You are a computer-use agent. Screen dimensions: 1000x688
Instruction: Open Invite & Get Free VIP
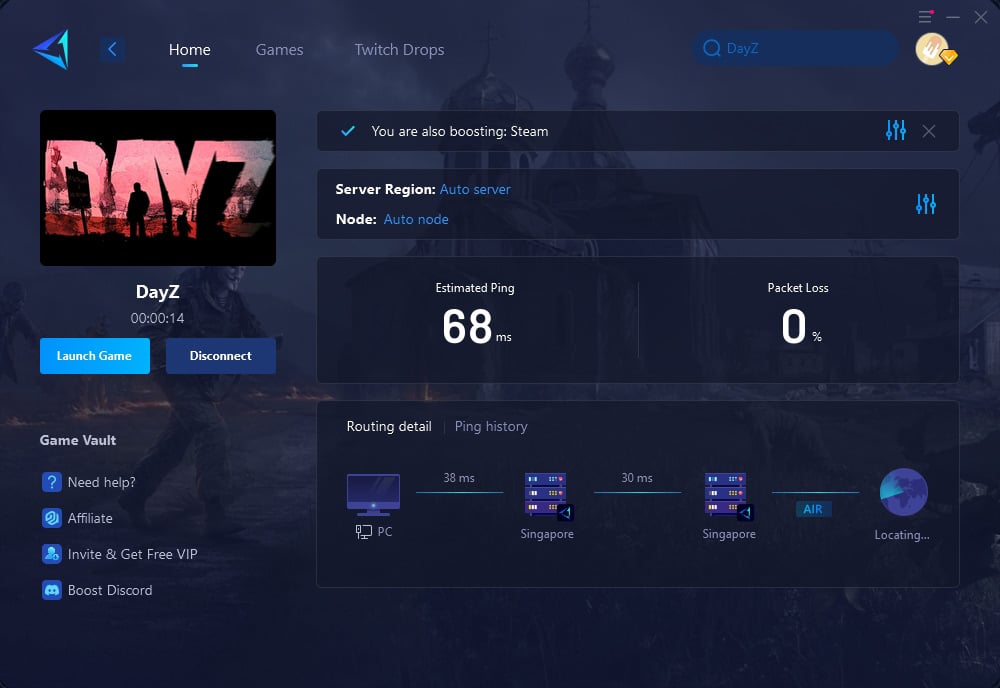(133, 554)
